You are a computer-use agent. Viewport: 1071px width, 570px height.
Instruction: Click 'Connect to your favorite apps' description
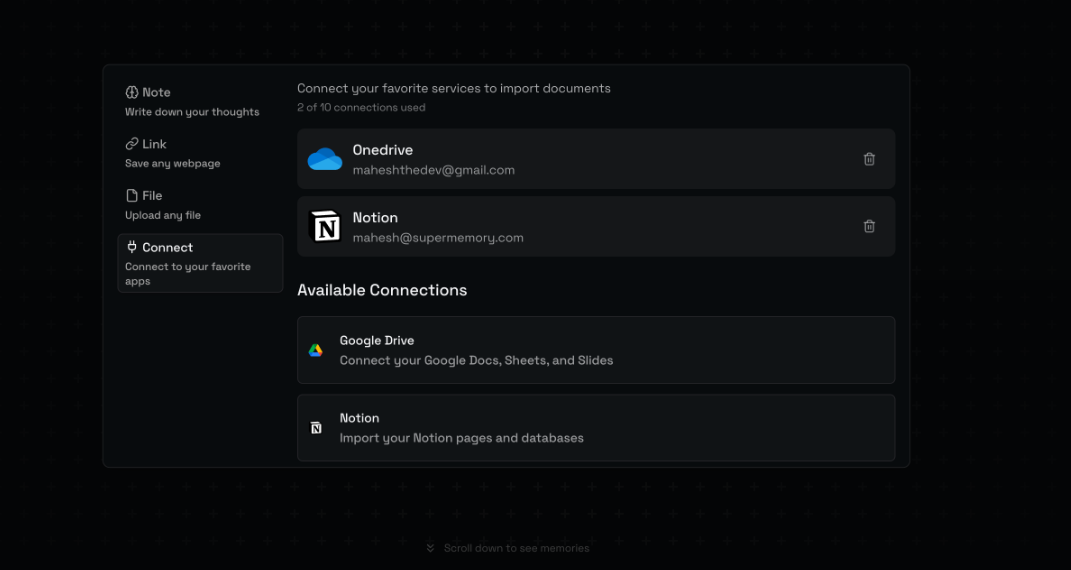click(x=188, y=274)
